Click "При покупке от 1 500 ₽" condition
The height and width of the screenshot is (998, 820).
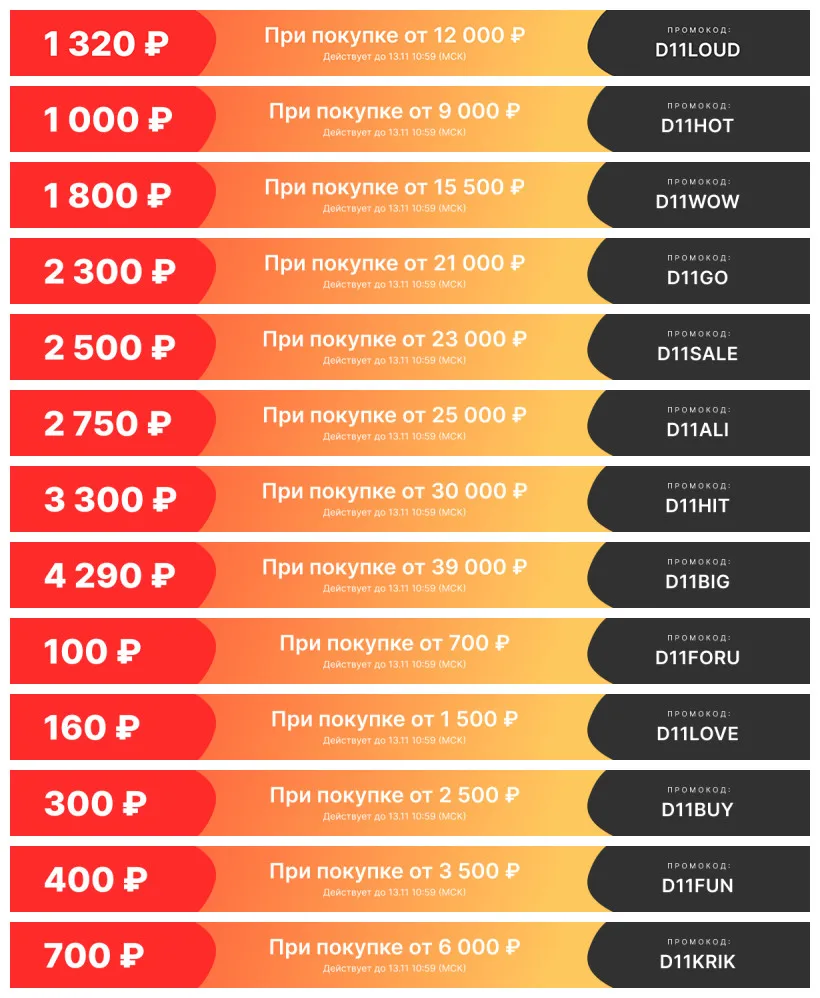coord(394,719)
